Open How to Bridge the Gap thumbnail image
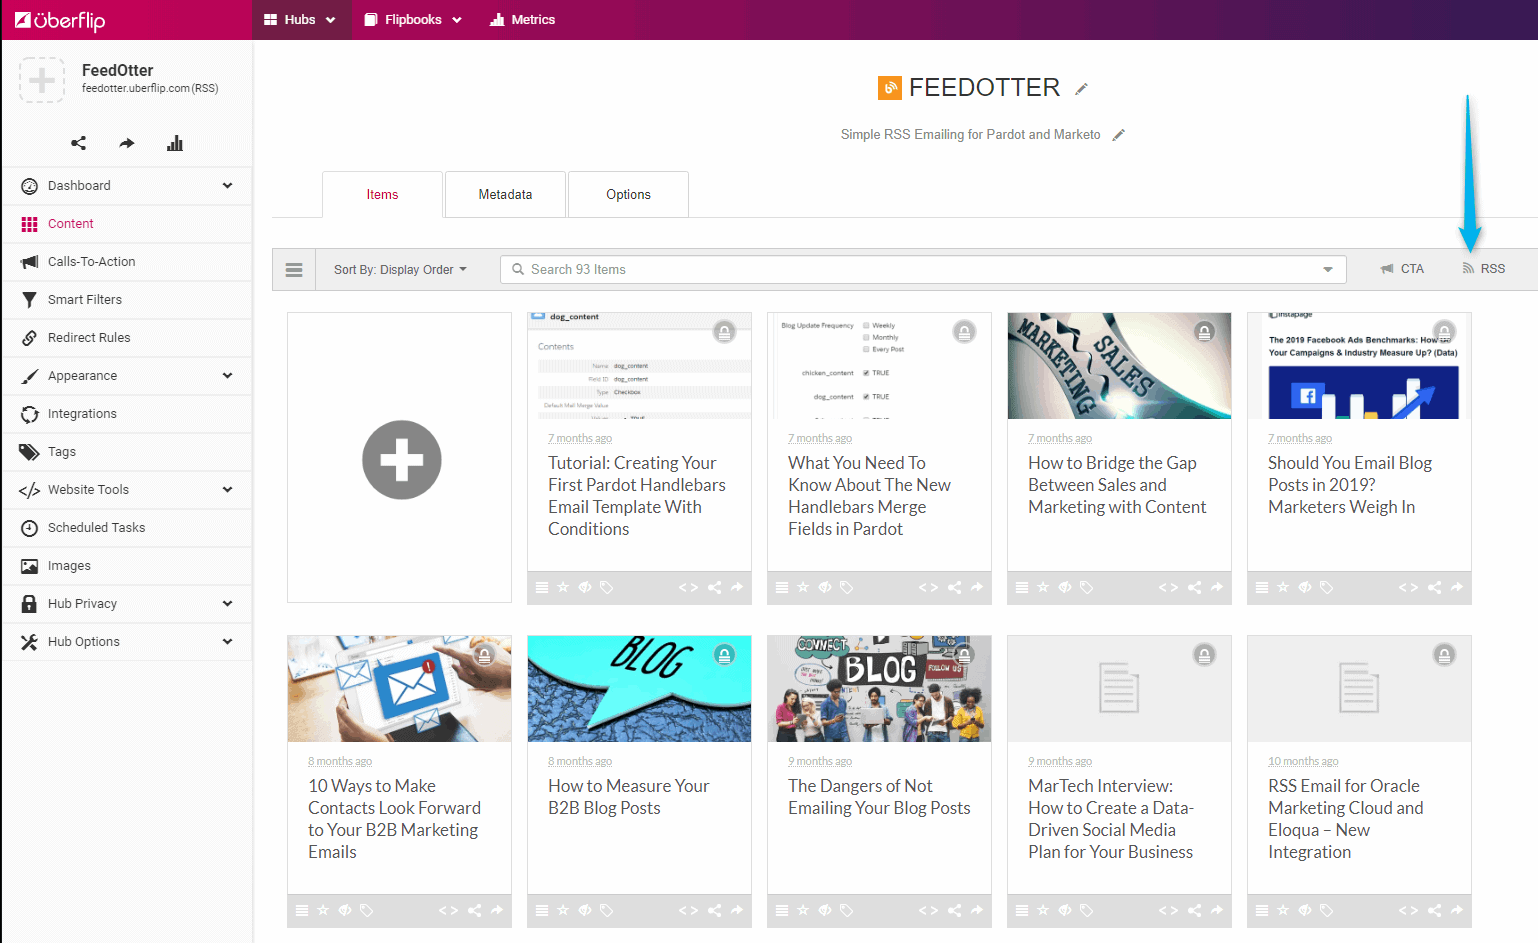The width and height of the screenshot is (1538, 943). [x=1119, y=366]
